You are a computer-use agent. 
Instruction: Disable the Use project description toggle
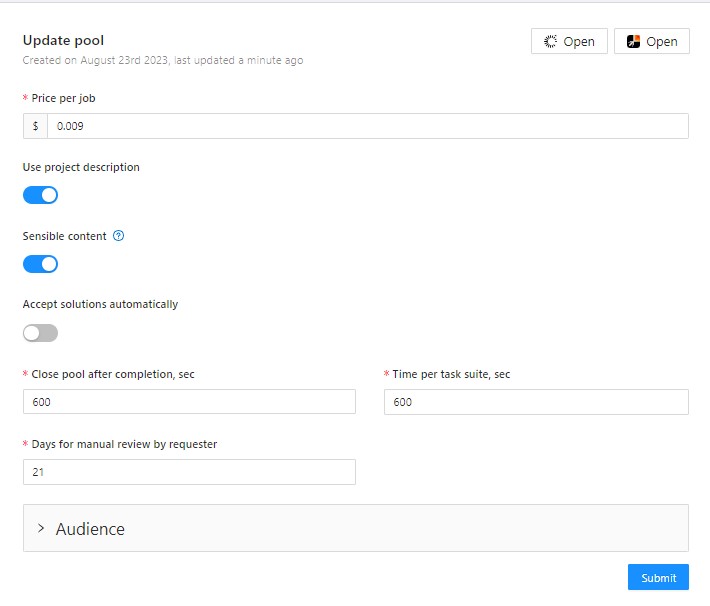40,195
